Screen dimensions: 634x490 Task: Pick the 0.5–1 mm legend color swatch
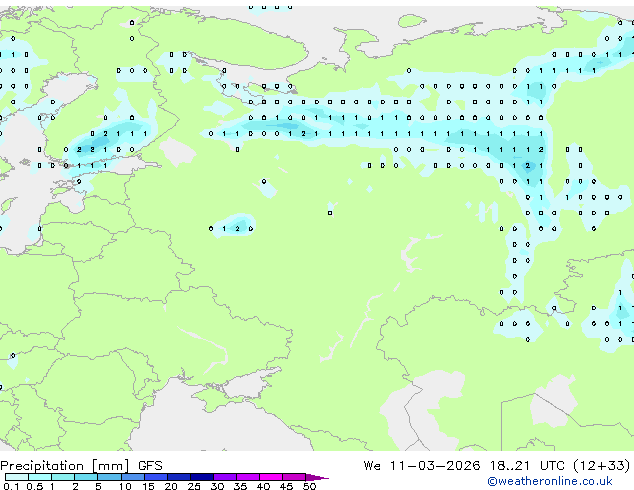click(40, 477)
